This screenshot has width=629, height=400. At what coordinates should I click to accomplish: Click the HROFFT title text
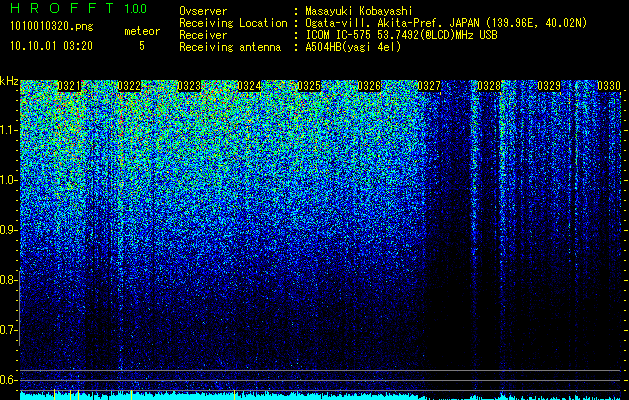(62, 8)
